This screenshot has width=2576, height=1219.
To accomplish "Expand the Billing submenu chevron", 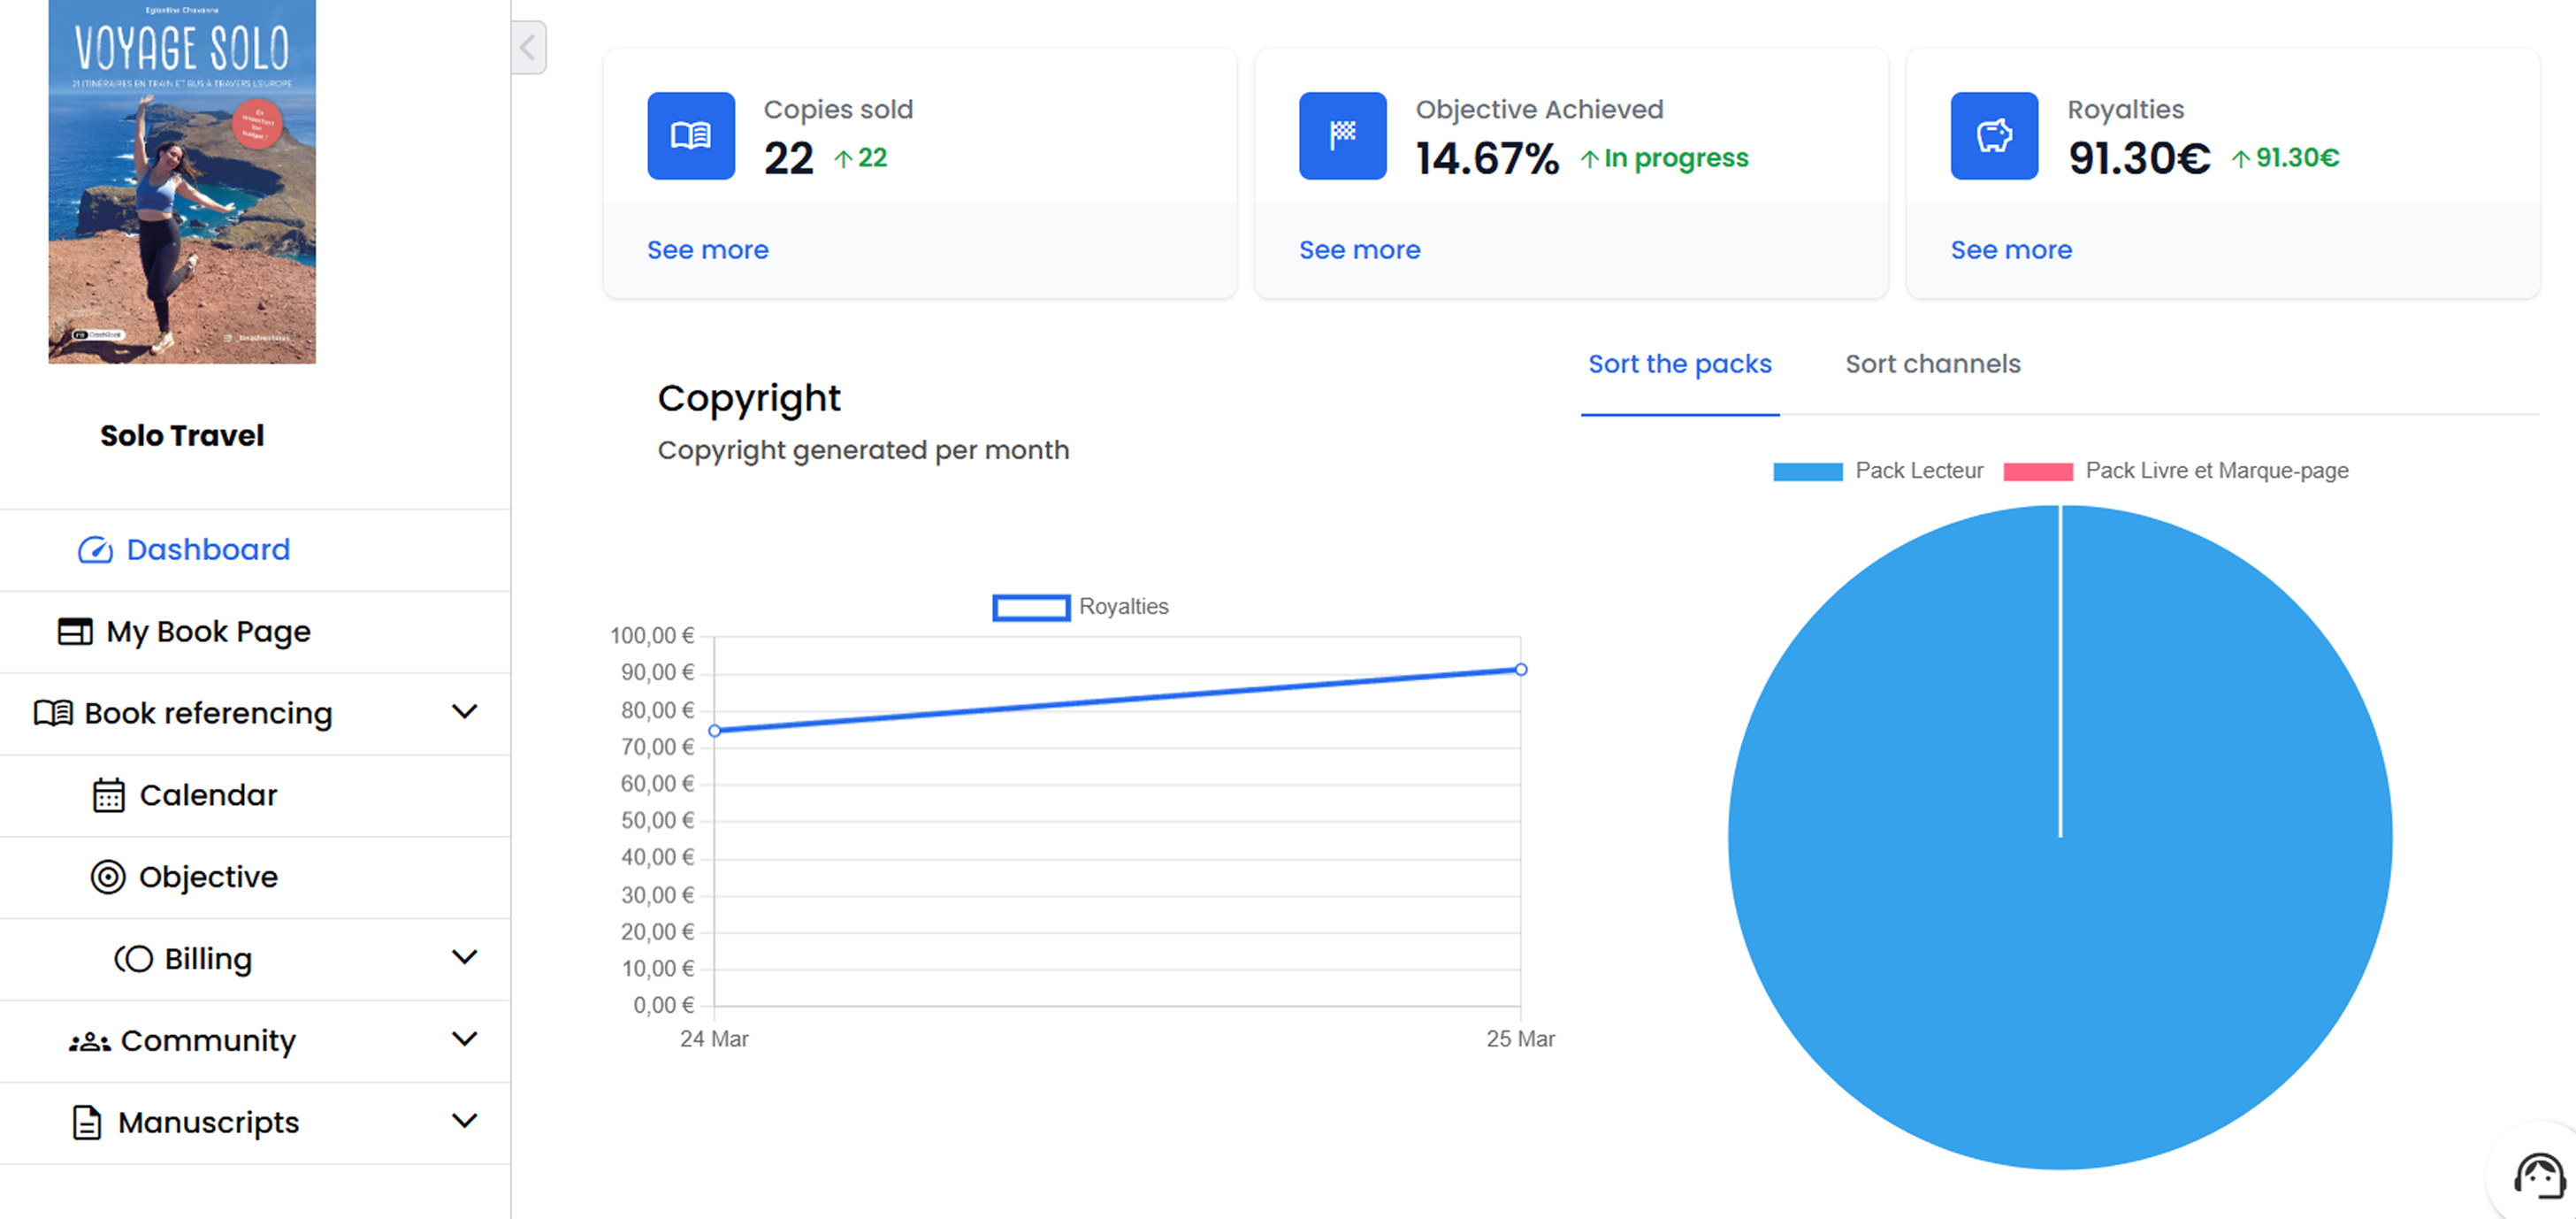I will coord(464,958).
